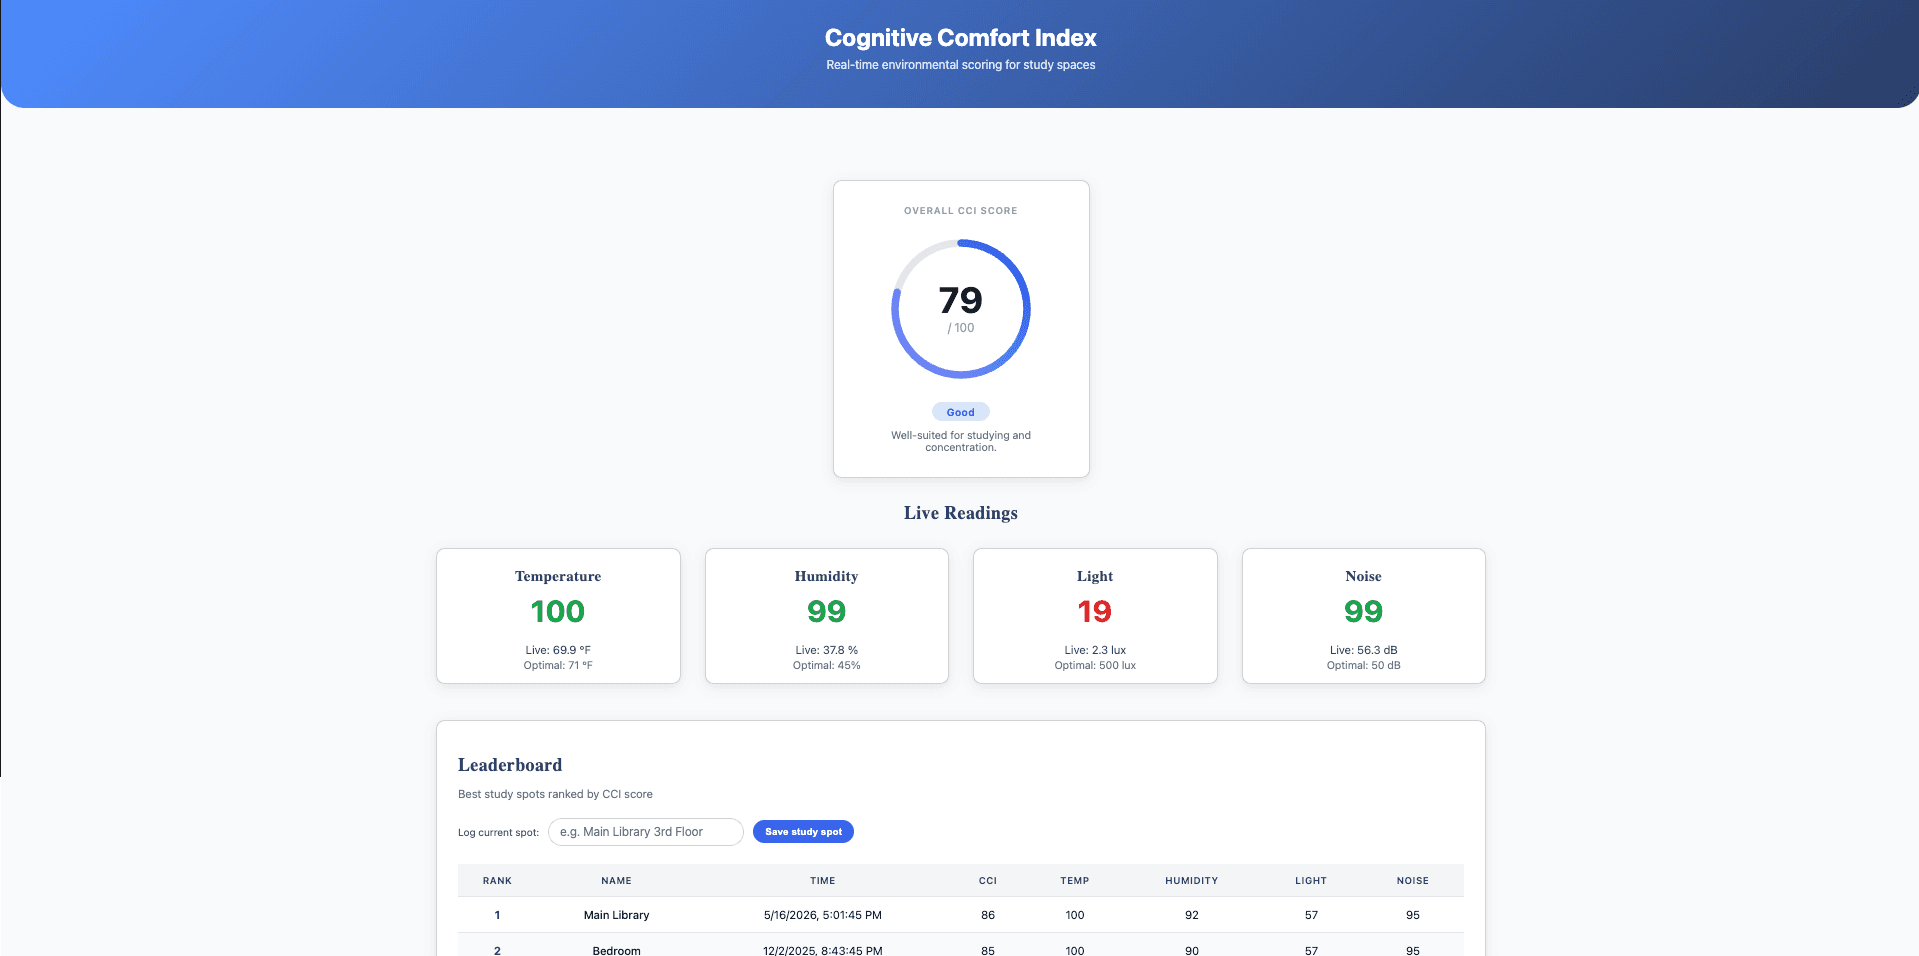The height and width of the screenshot is (956, 1919).
Task: Sort by the CCI column header
Action: point(988,881)
